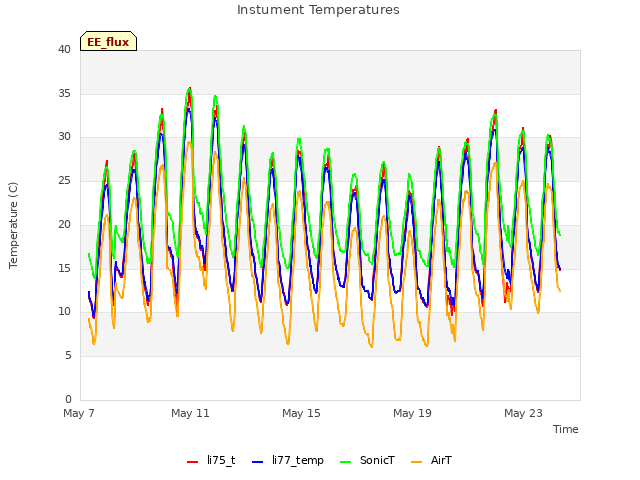640x480 pixels.
Task: Click the Time axis label
Action: [x=566, y=429]
